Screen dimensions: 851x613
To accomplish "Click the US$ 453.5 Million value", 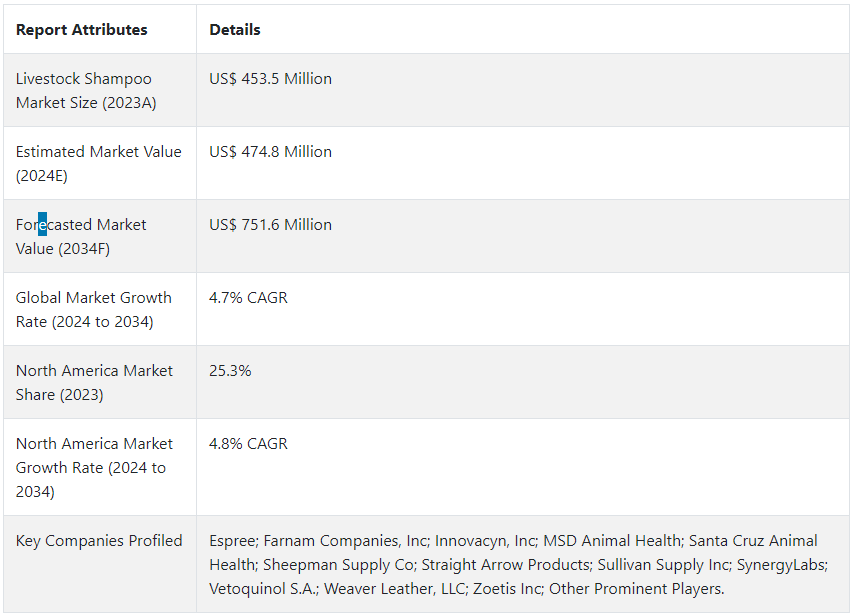I will coord(270,79).
